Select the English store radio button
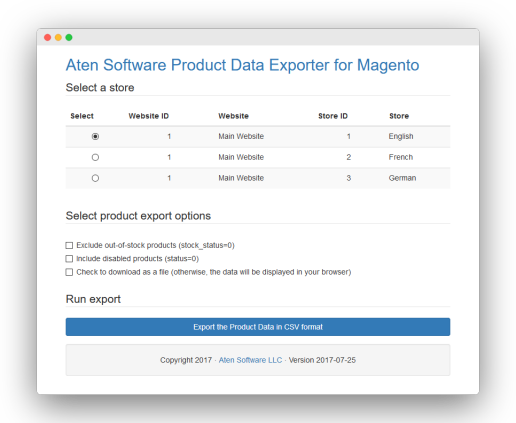This screenshot has height=423, width=516. pos(95,136)
